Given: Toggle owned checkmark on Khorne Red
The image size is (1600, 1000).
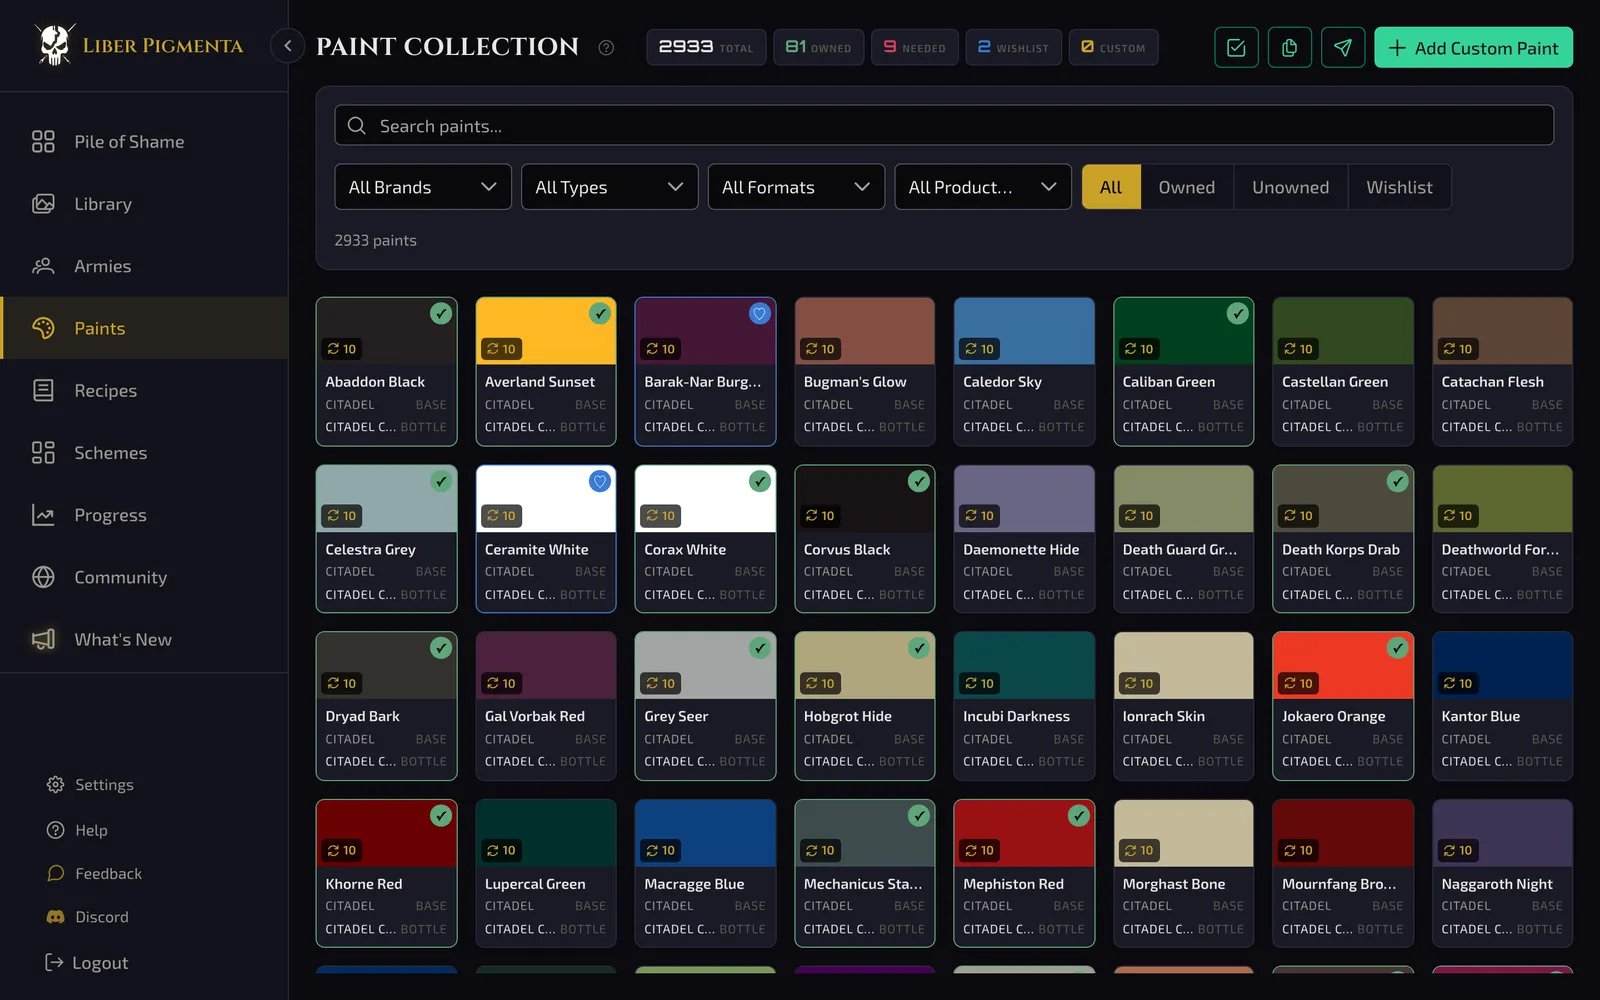Looking at the screenshot, I should (441, 816).
